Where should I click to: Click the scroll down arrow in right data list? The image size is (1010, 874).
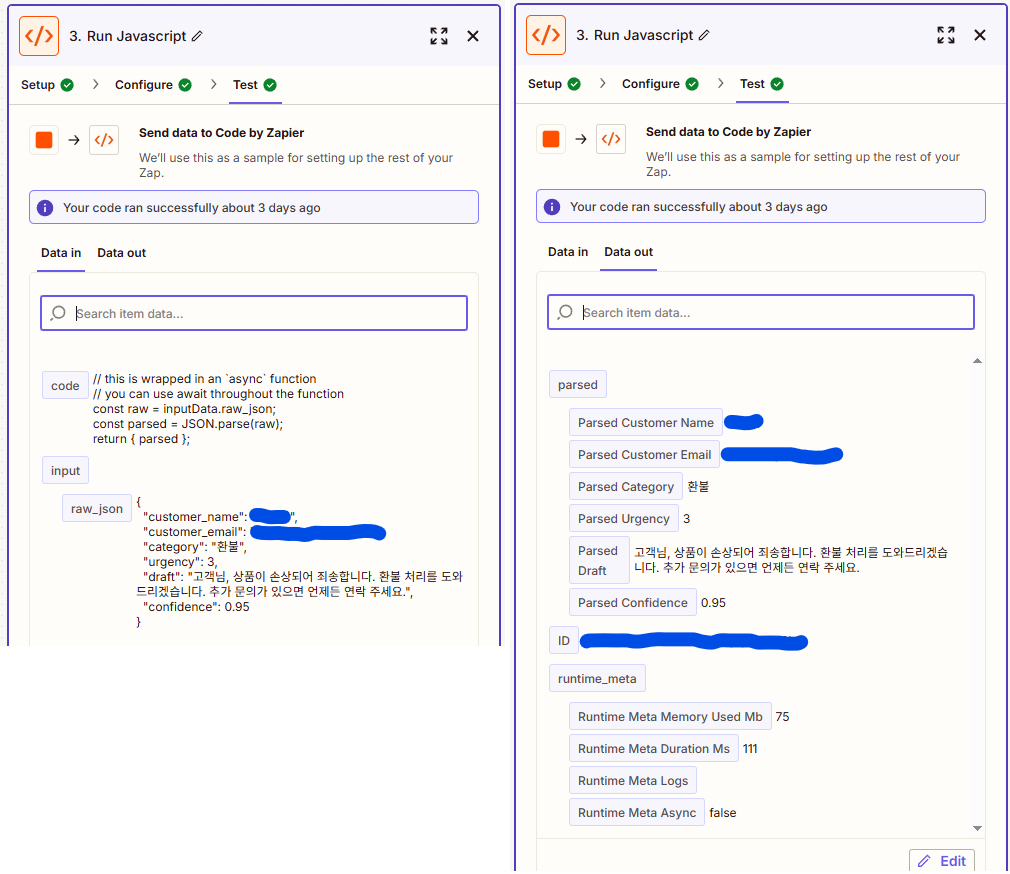(977, 828)
